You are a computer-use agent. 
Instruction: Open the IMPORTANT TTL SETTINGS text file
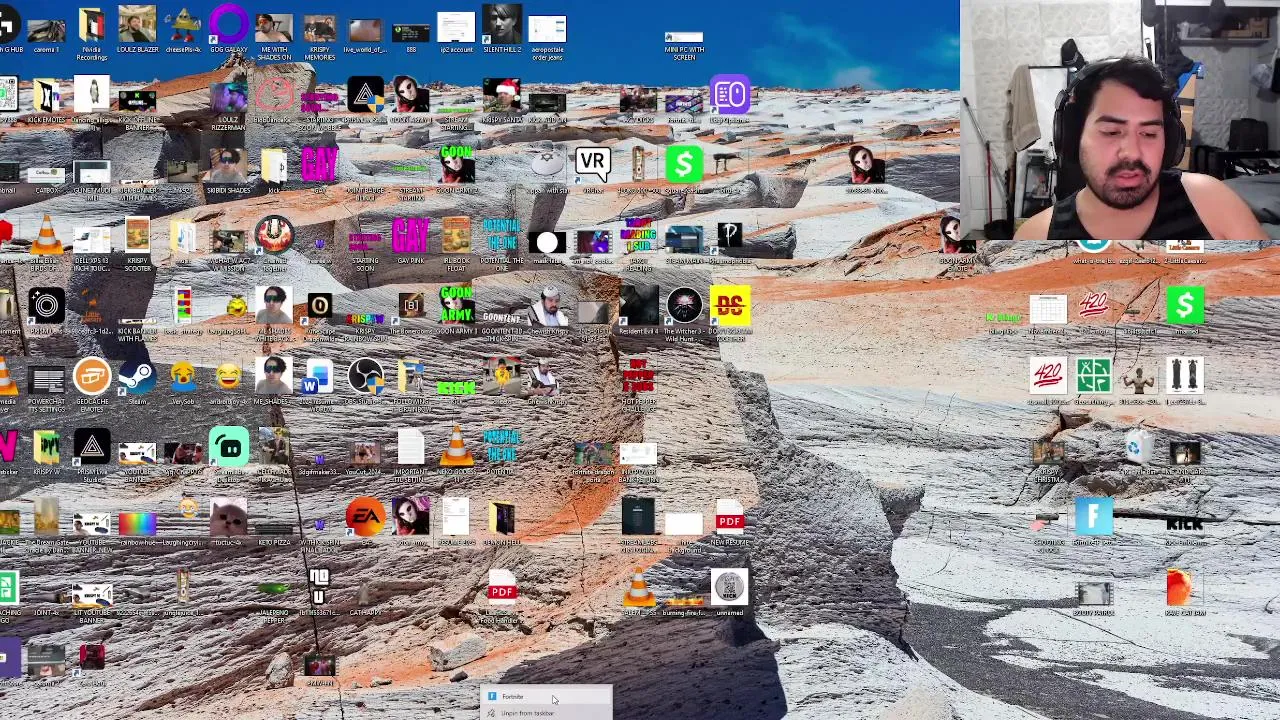click(410, 448)
